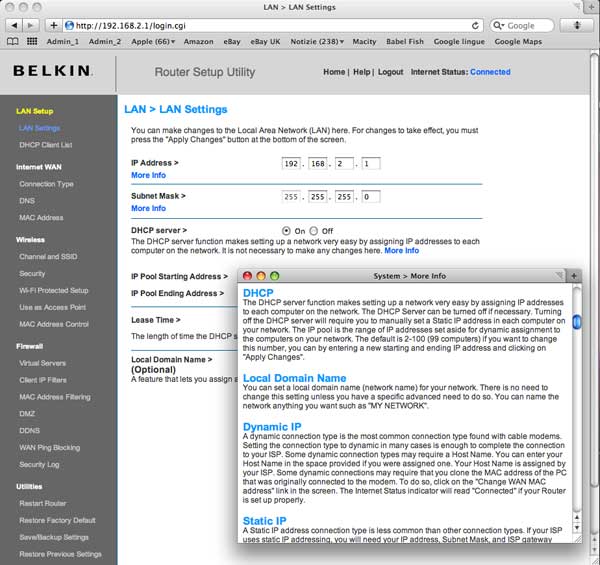The image size is (600, 565).
Task: Open the Security Log page
Action: 39,464
